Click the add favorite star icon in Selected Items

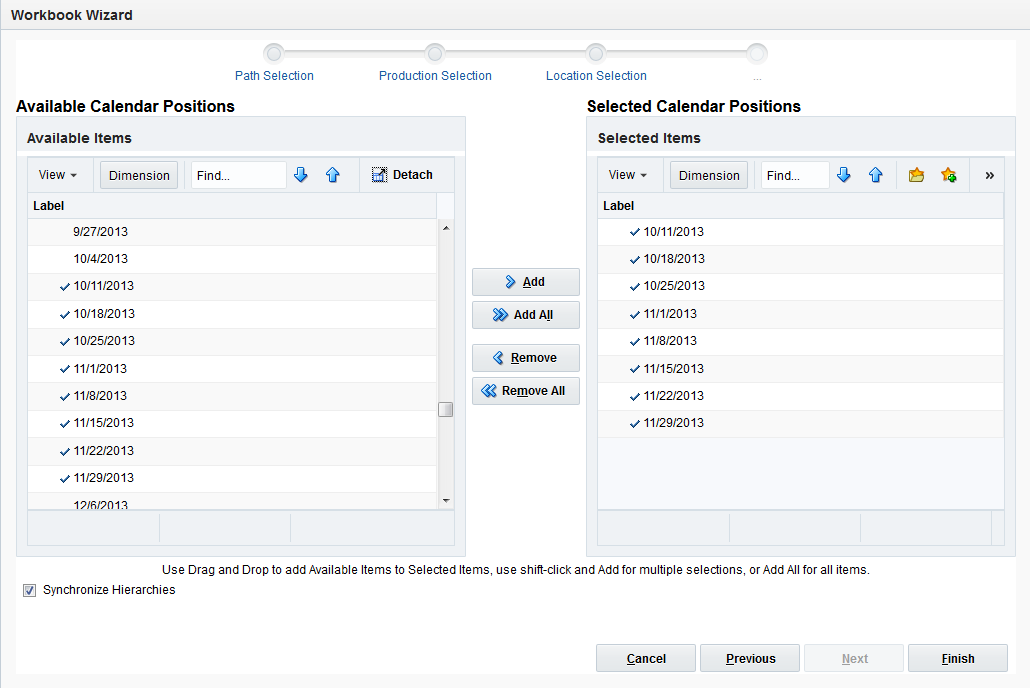pyautogui.click(x=949, y=175)
